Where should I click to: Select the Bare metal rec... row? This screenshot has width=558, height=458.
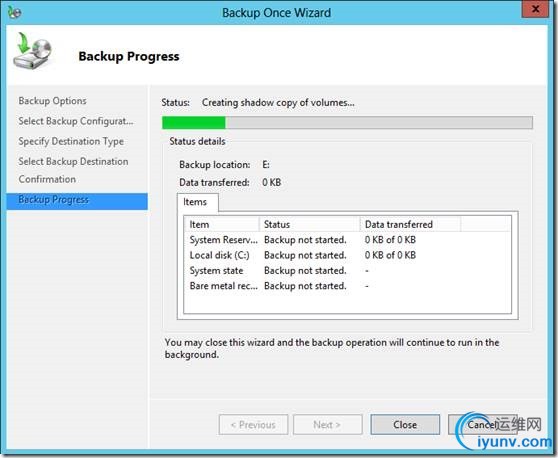(347, 286)
